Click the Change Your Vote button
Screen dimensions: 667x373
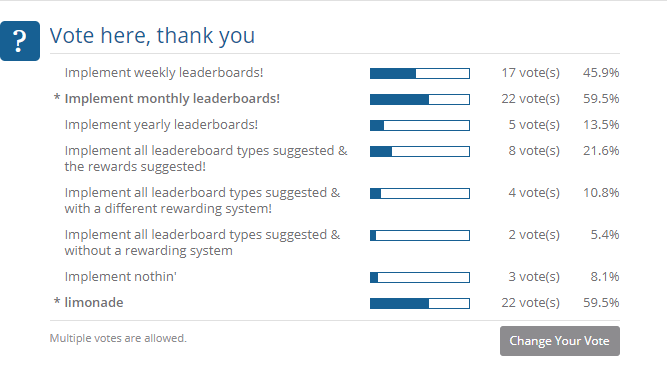tap(560, 341)
